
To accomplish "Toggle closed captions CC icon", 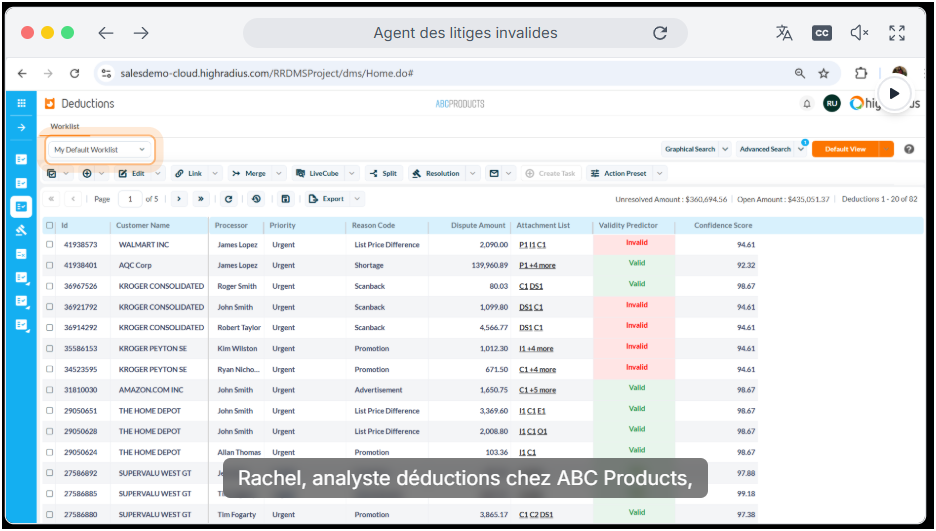I will (821, 33).
